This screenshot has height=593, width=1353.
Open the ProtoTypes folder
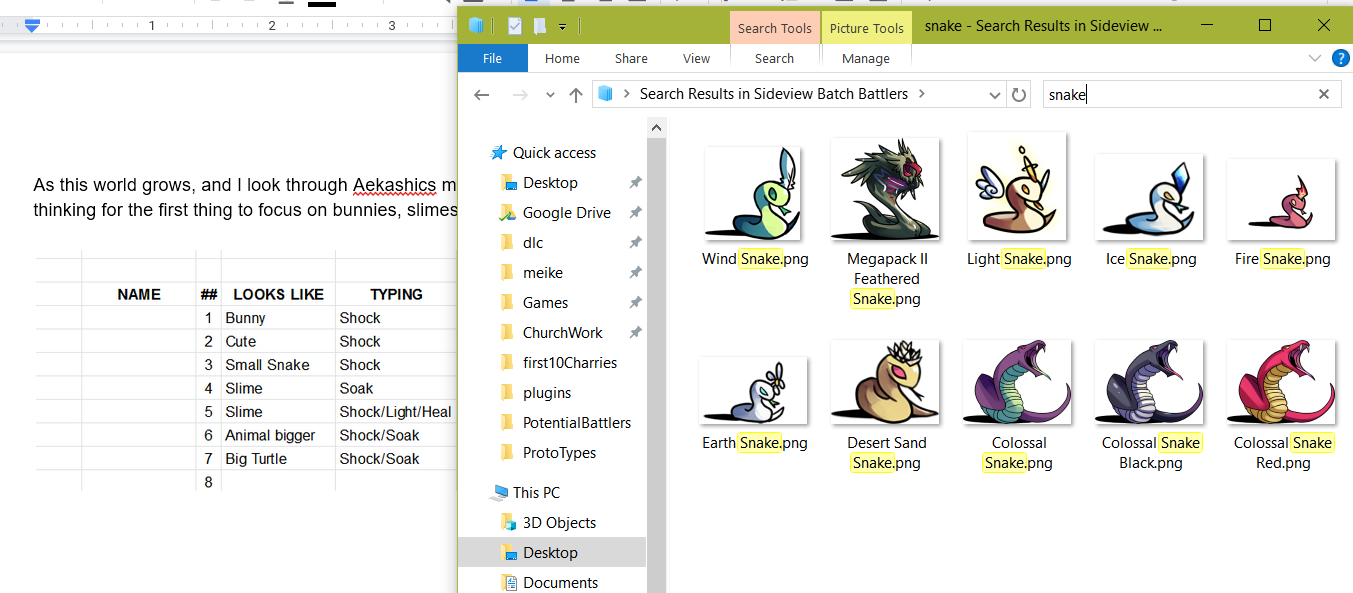click(559, 453)
